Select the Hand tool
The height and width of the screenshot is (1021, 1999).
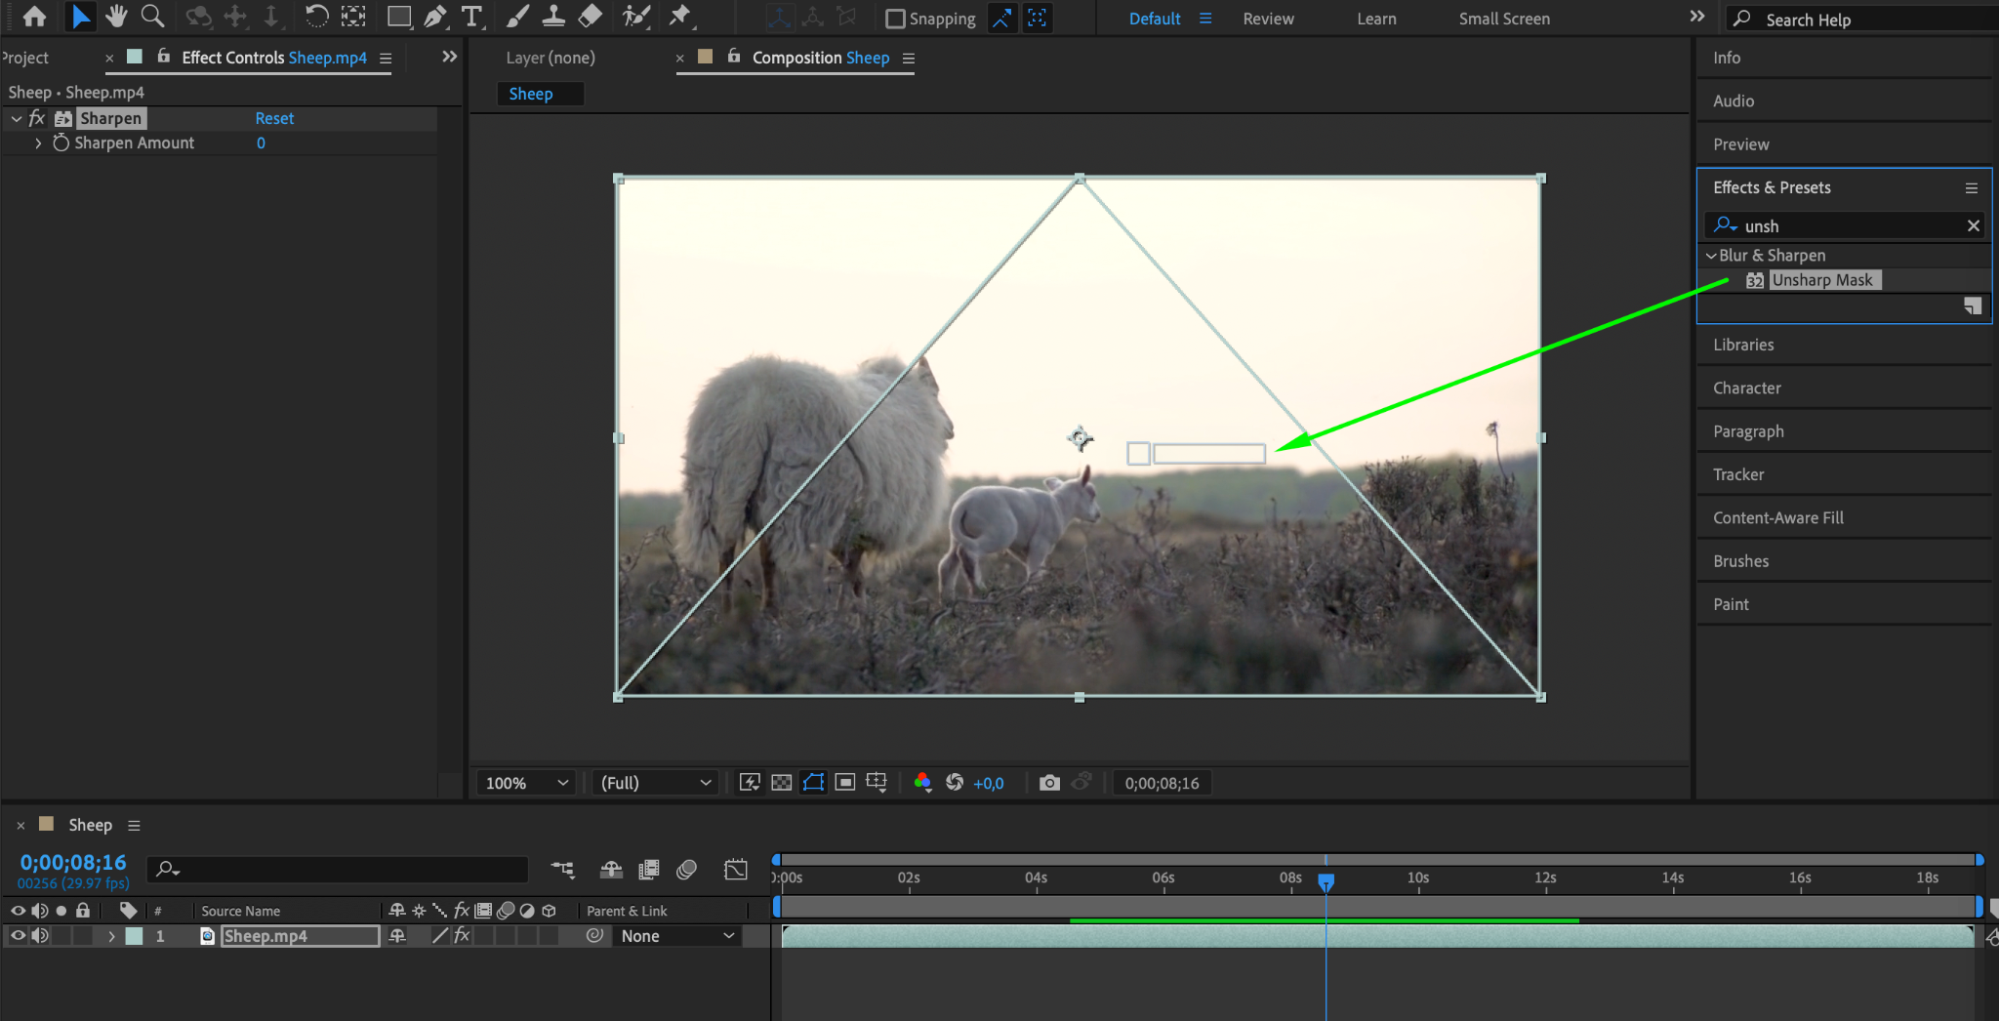click(x=116, y=16)
